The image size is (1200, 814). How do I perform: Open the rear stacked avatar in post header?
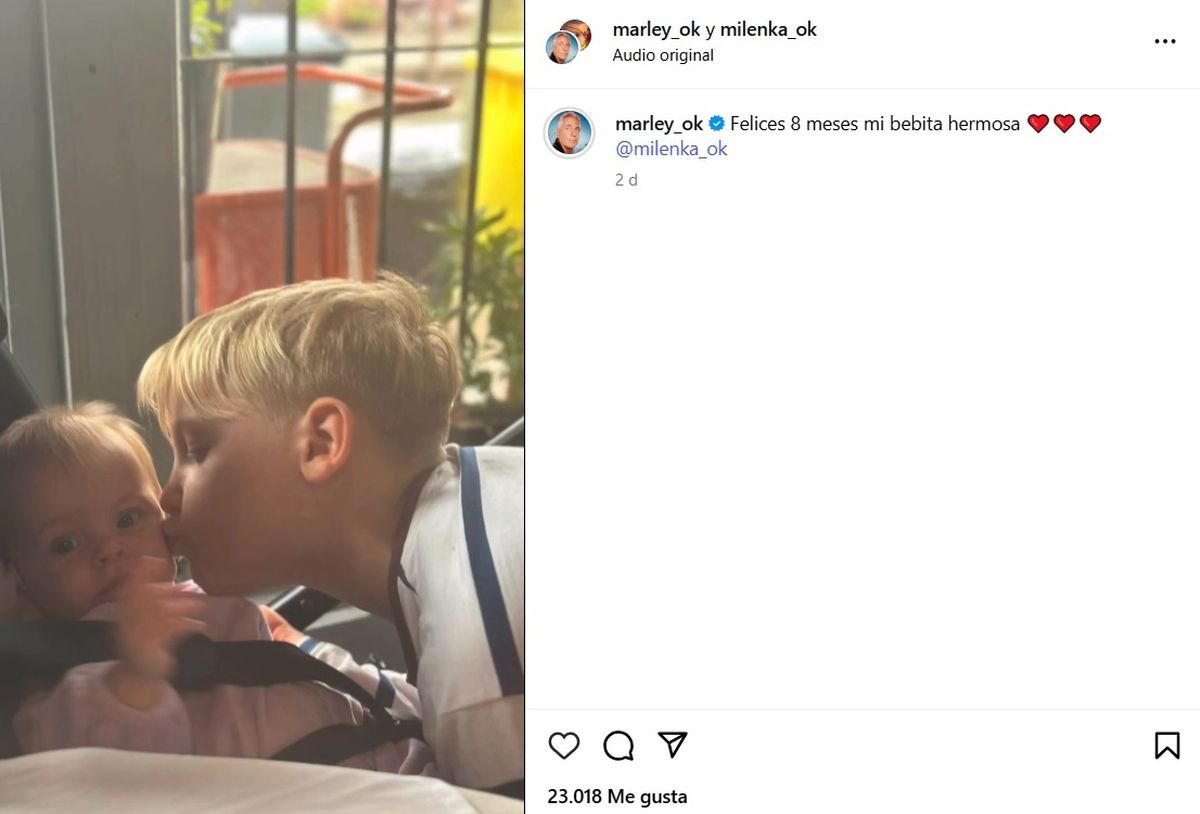[579, 31]
